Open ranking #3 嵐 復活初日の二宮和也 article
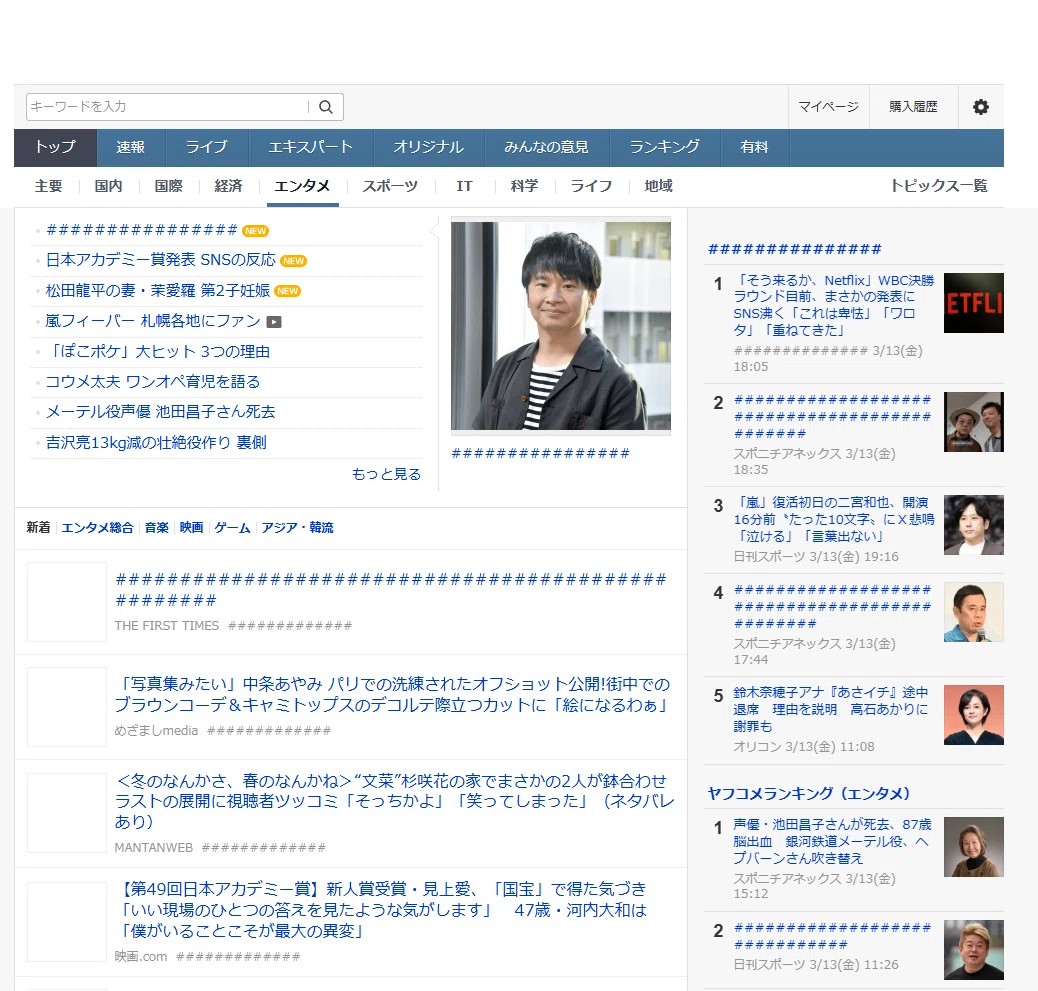Screen dimensions: 1038x991 pyautogui.click(x=833, y=520)
